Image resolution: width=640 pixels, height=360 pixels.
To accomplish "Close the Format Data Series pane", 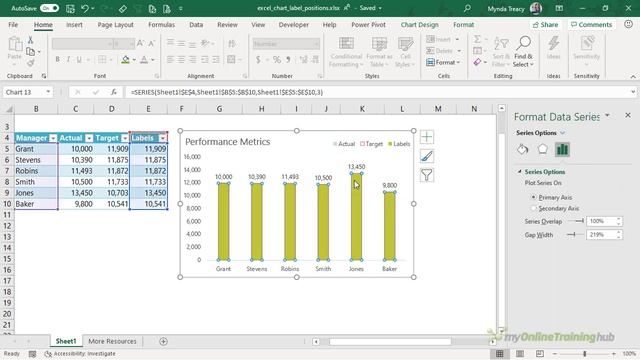I will click(628, 116).
